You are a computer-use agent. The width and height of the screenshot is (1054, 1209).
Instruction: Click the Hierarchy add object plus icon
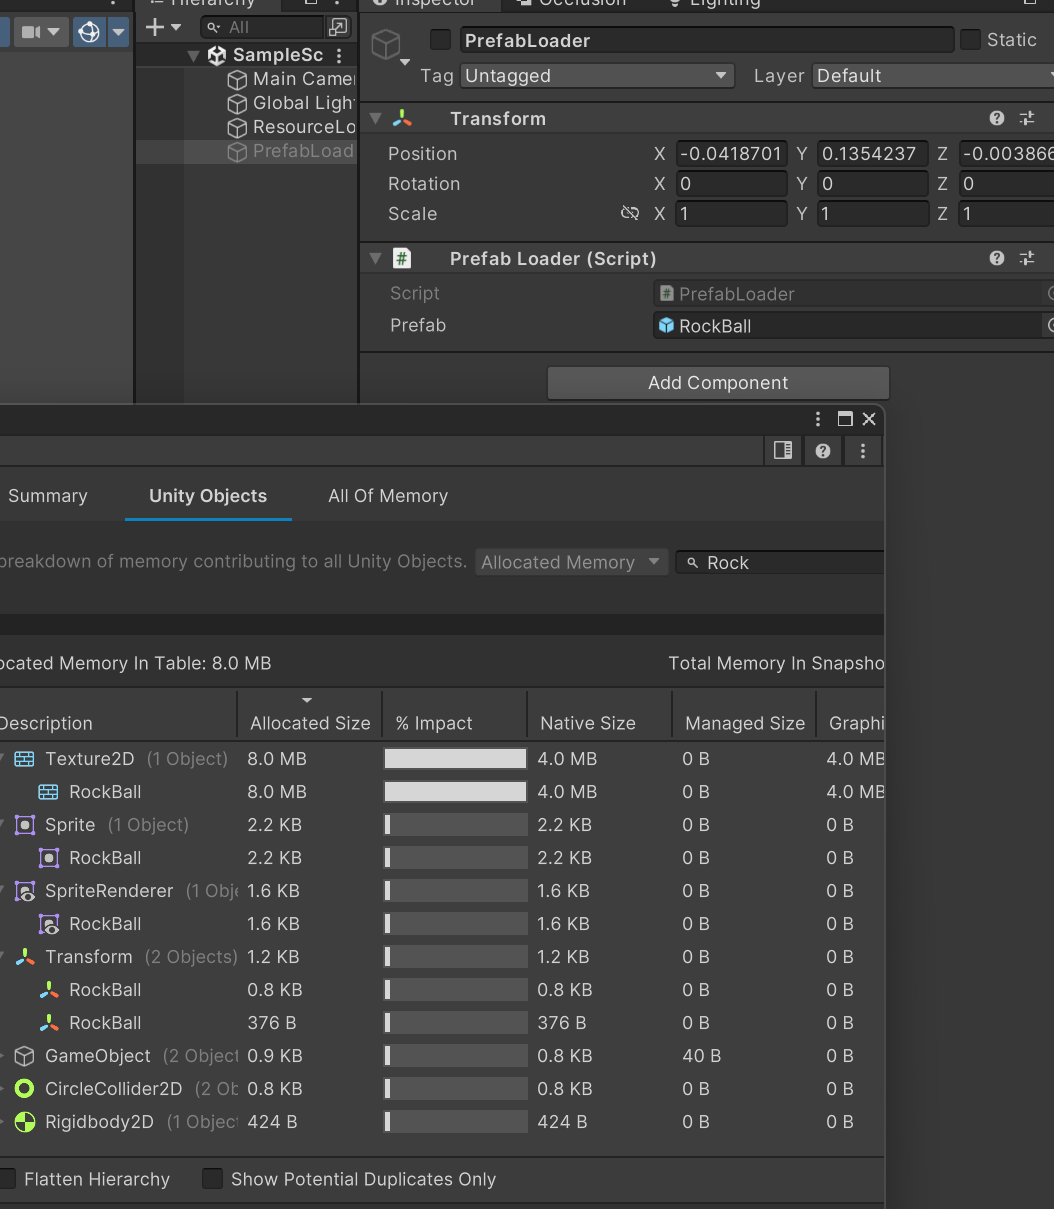(x=155, y=27)
